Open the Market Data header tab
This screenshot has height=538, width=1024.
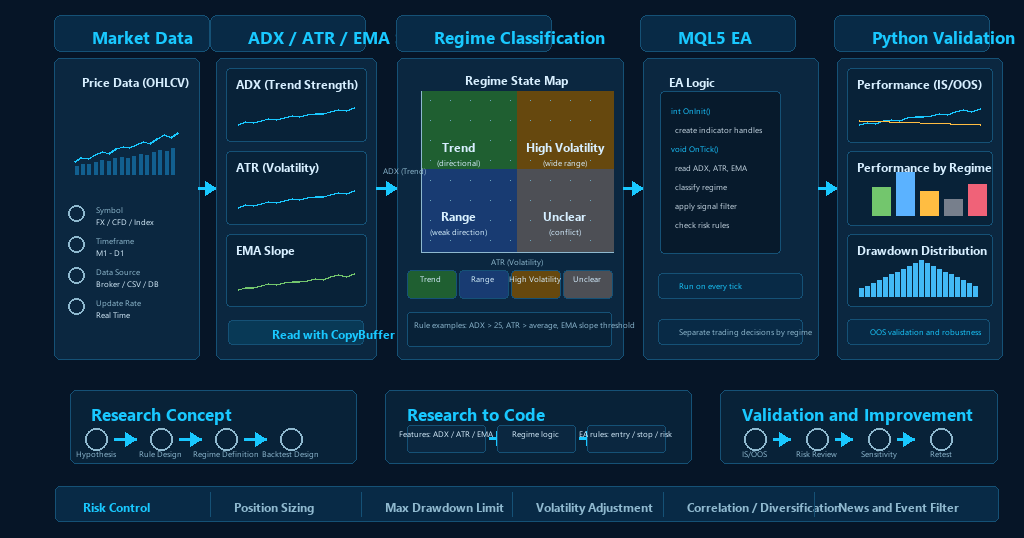132,34
